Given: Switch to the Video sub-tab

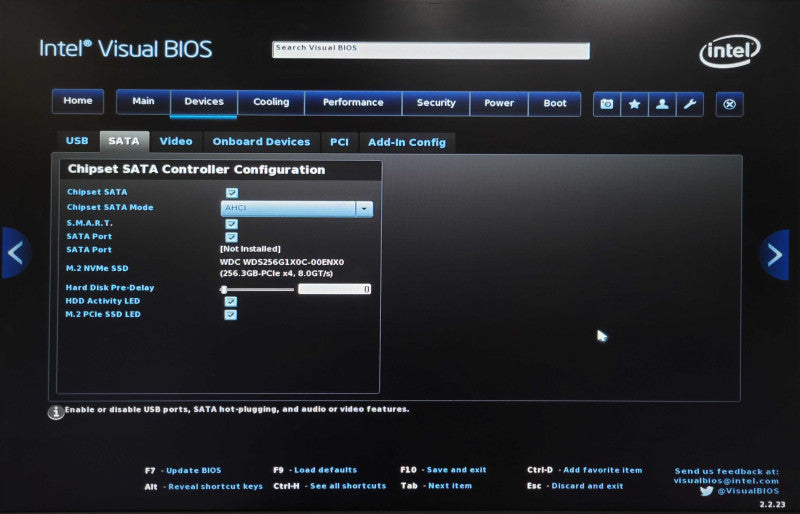Looking at the screenshot, I should [x=176, y=142].
